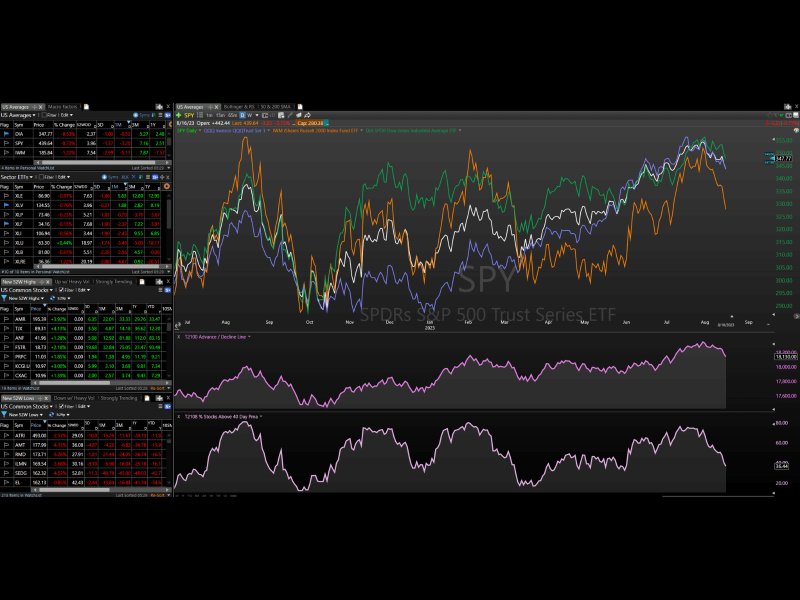
Task: Select the 1m timeframe button
Action: [x=209, y=115]
